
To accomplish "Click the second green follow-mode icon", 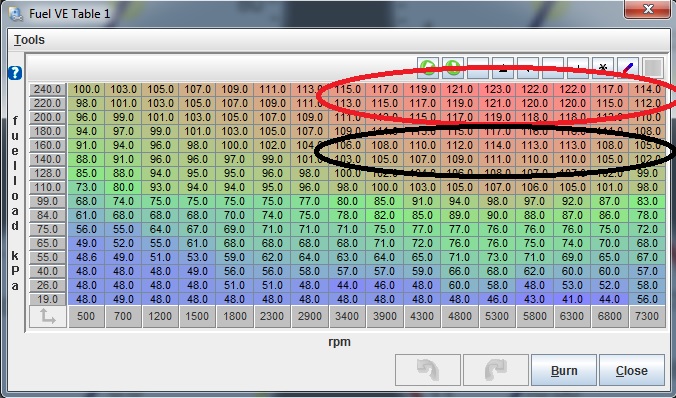I will [x=453, y=68].
